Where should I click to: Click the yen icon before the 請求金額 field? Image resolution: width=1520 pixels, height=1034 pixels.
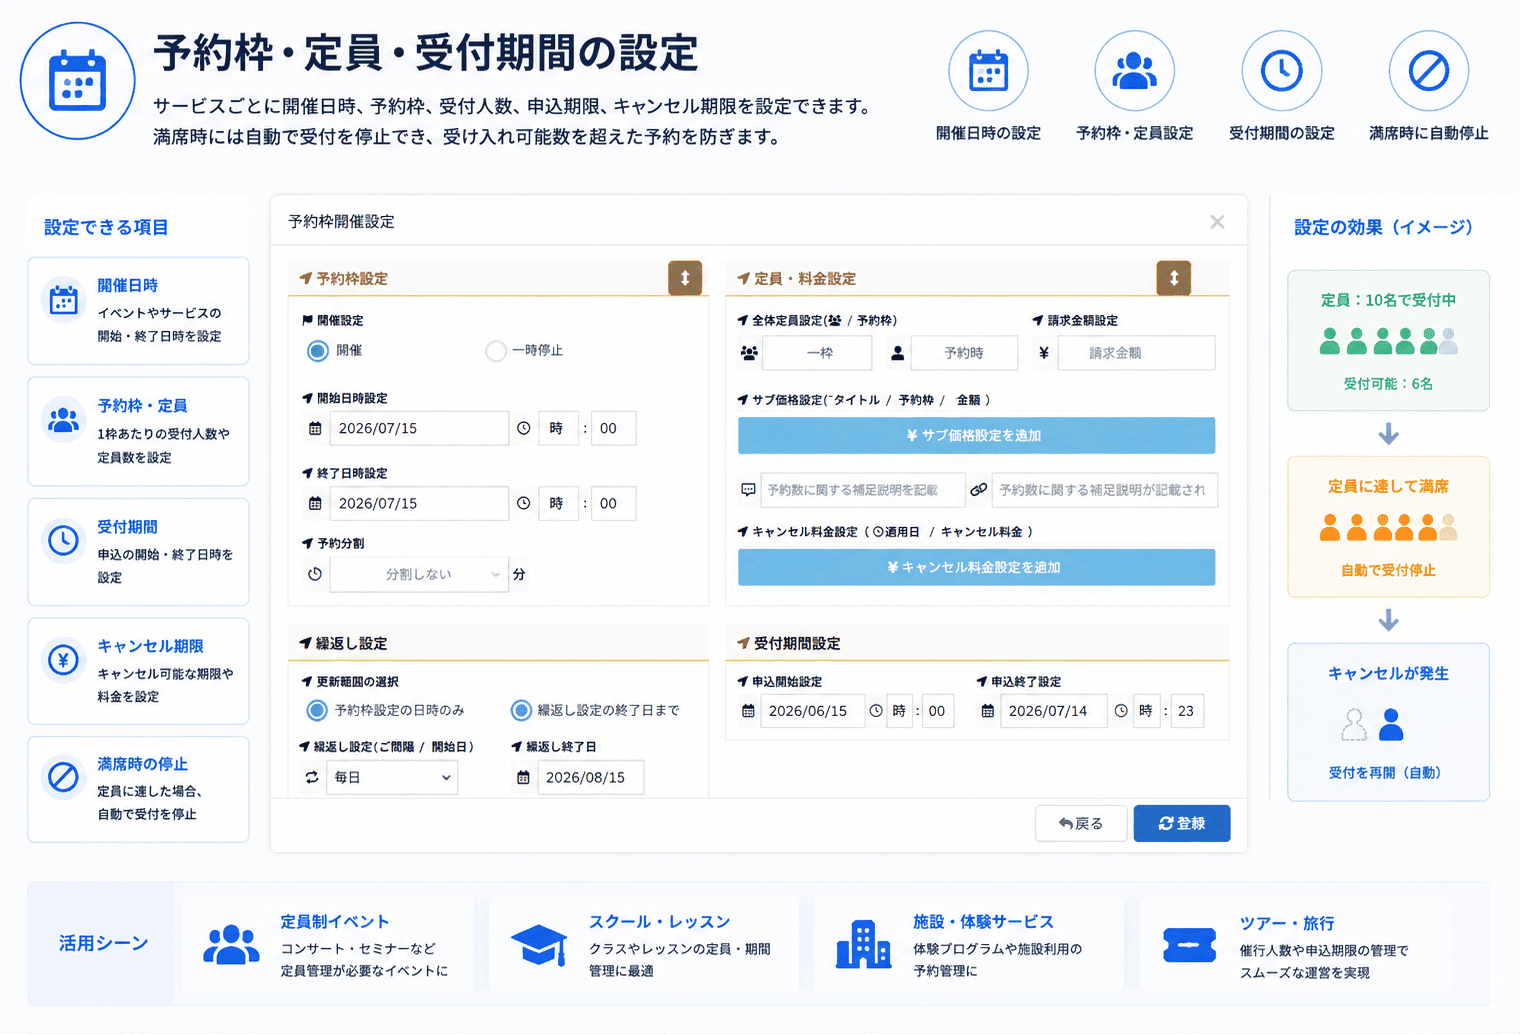pos(1044,353)
